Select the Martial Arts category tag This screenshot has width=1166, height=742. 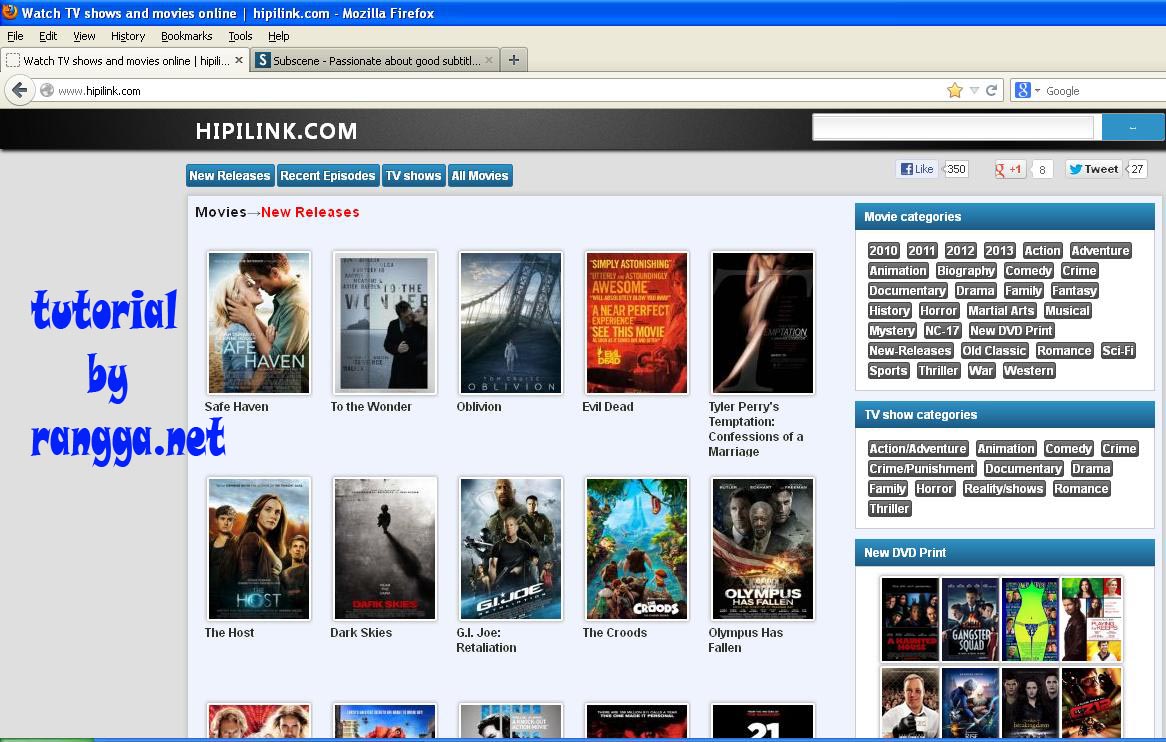pyautogui.click(x=1001, y=311)
